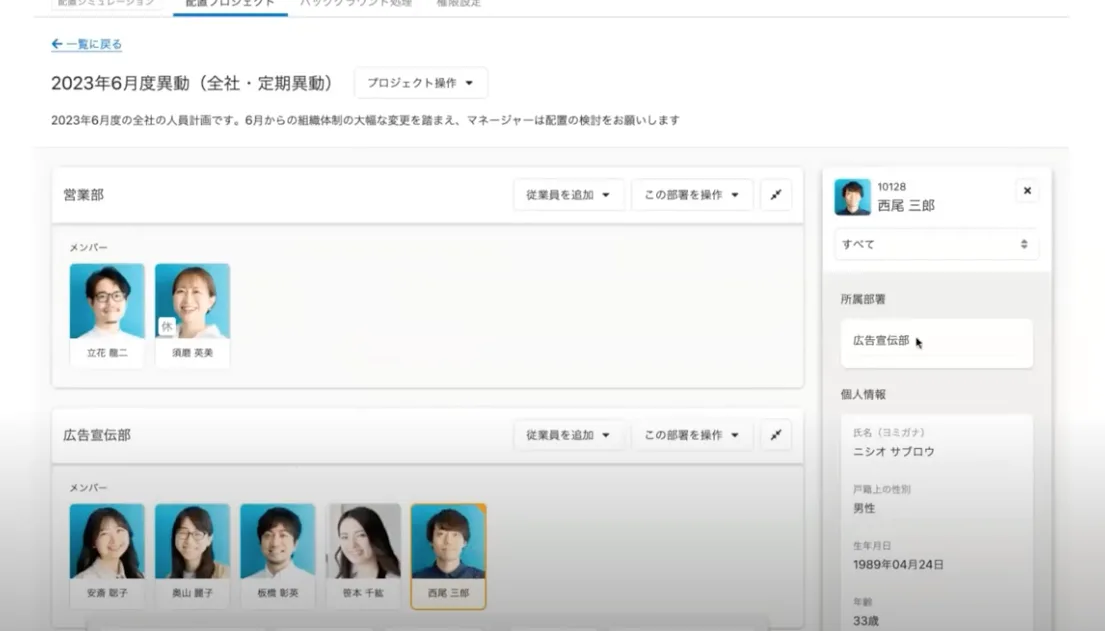
Task: Close the 西尾 三郎 detail panel
Action: (1027, 190)
